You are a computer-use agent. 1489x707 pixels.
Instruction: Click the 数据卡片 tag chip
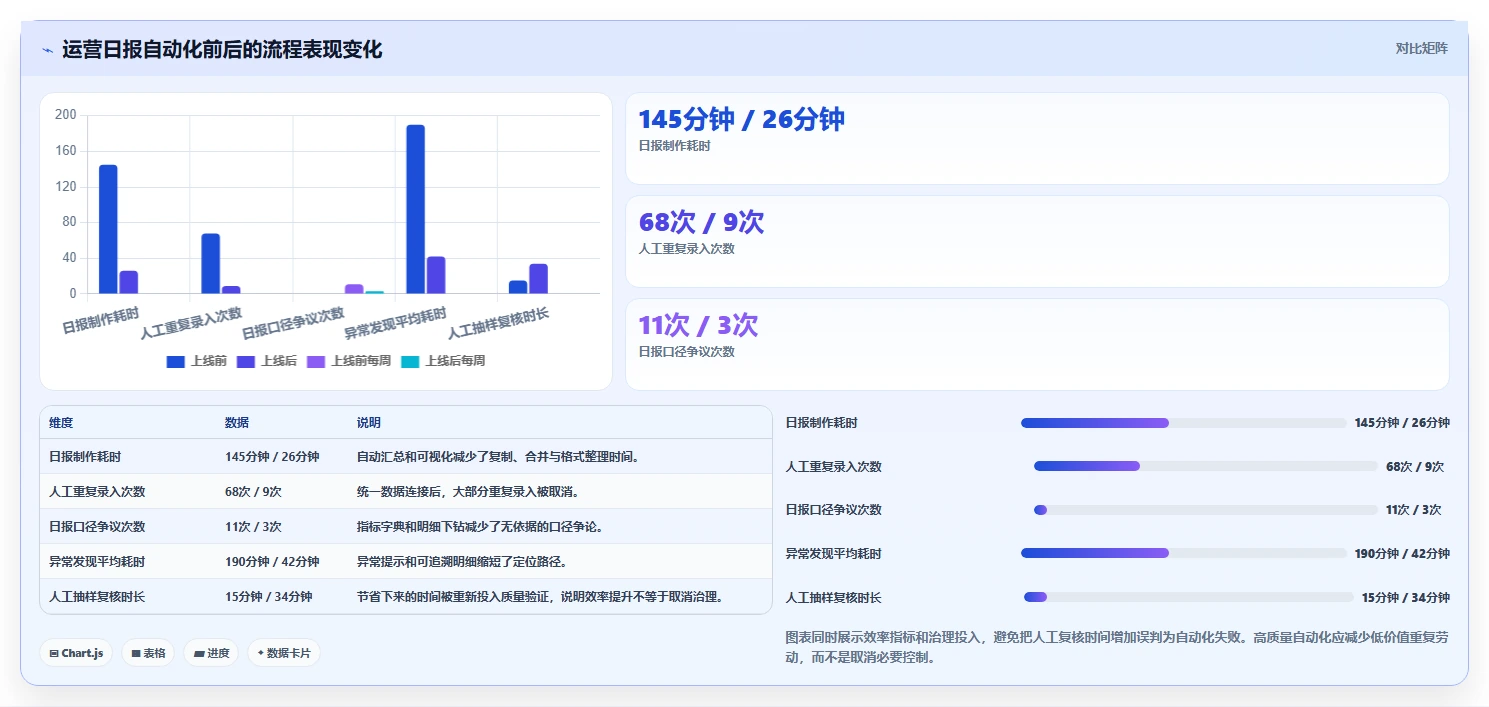[284, 653]
